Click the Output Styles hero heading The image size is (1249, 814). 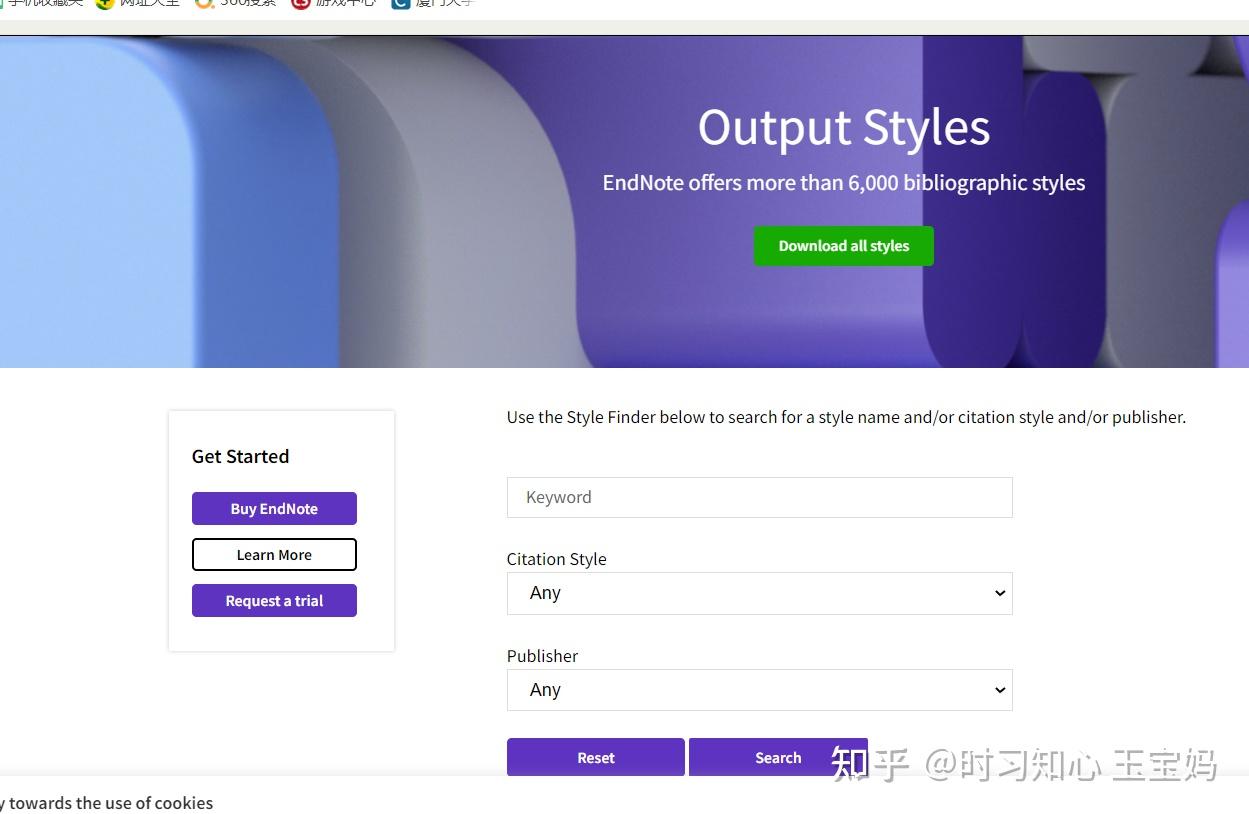(844, 128)
